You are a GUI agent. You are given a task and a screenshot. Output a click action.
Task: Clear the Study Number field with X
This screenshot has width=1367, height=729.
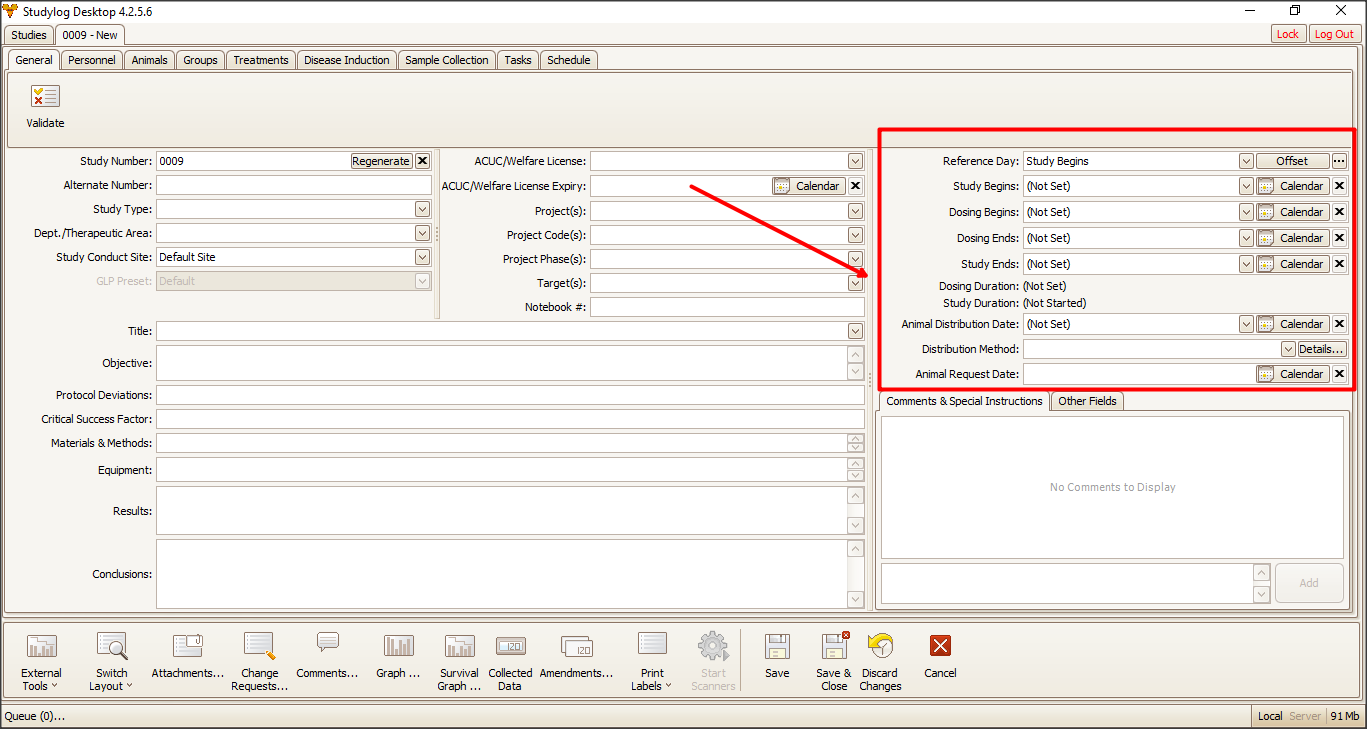click(422, 161)
